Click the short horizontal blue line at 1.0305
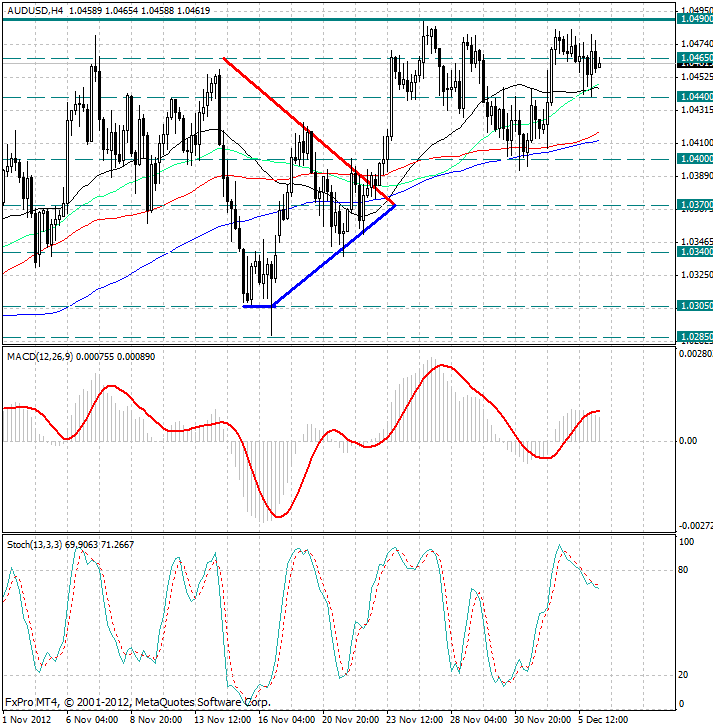 (x=259, y=306)
